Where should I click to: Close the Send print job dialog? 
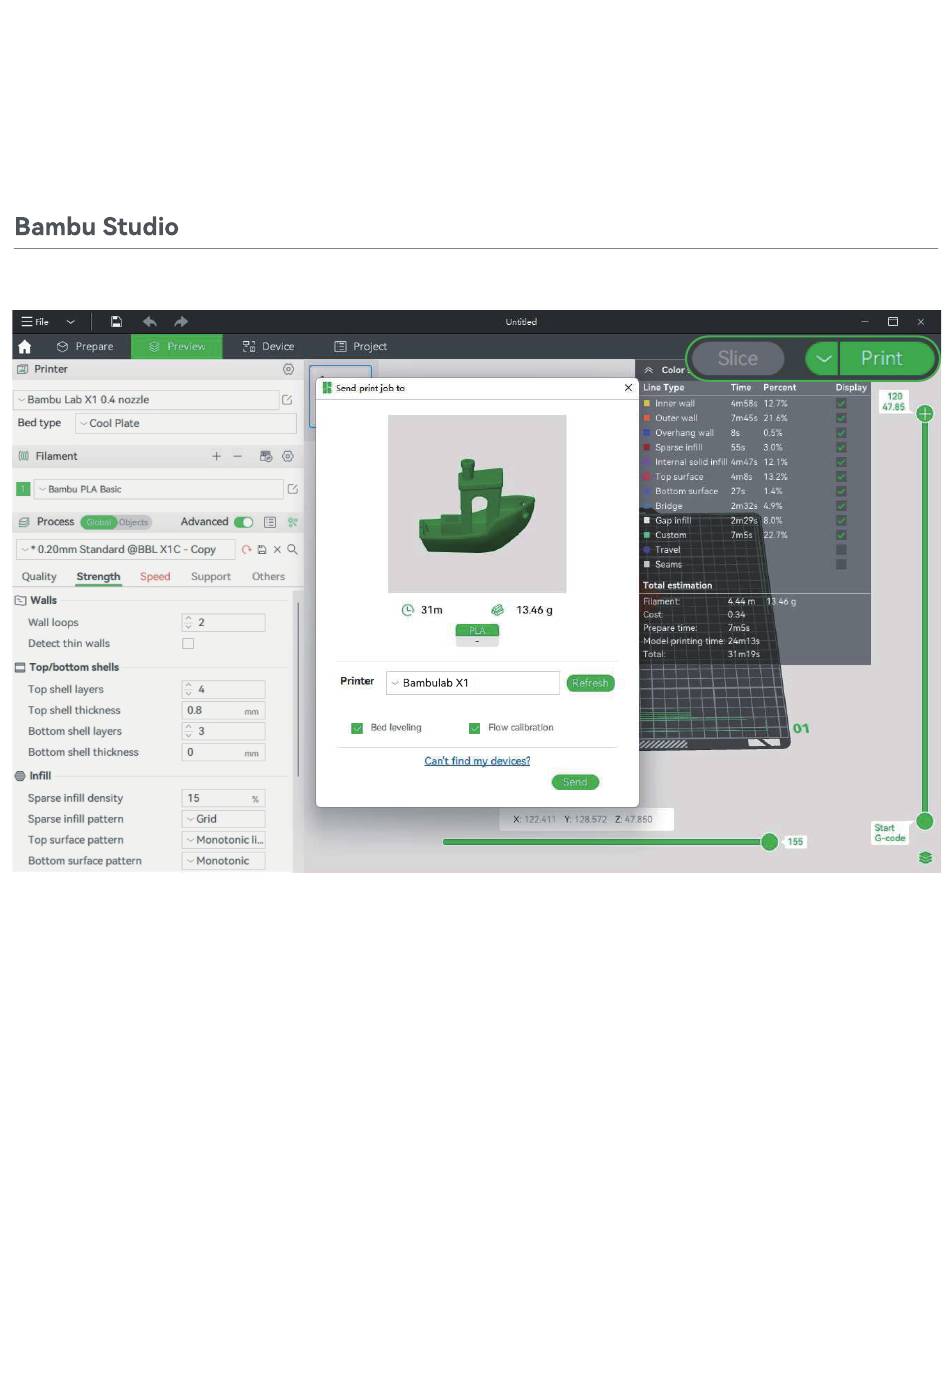coord(628,388)
